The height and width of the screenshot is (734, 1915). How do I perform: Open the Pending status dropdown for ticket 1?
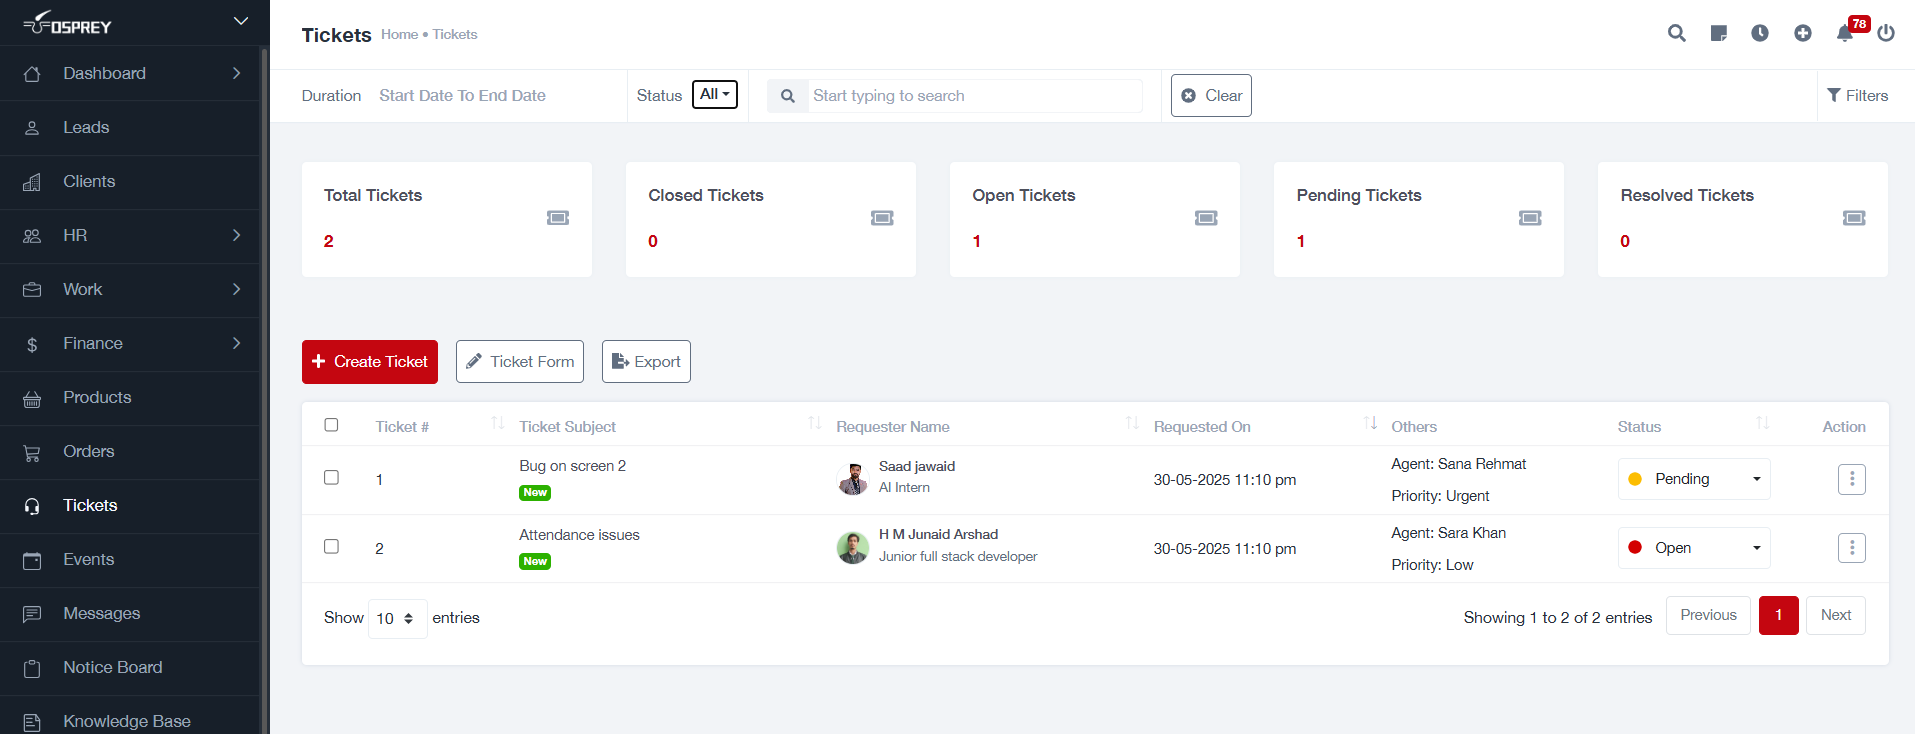click(x=1694, y=479)
